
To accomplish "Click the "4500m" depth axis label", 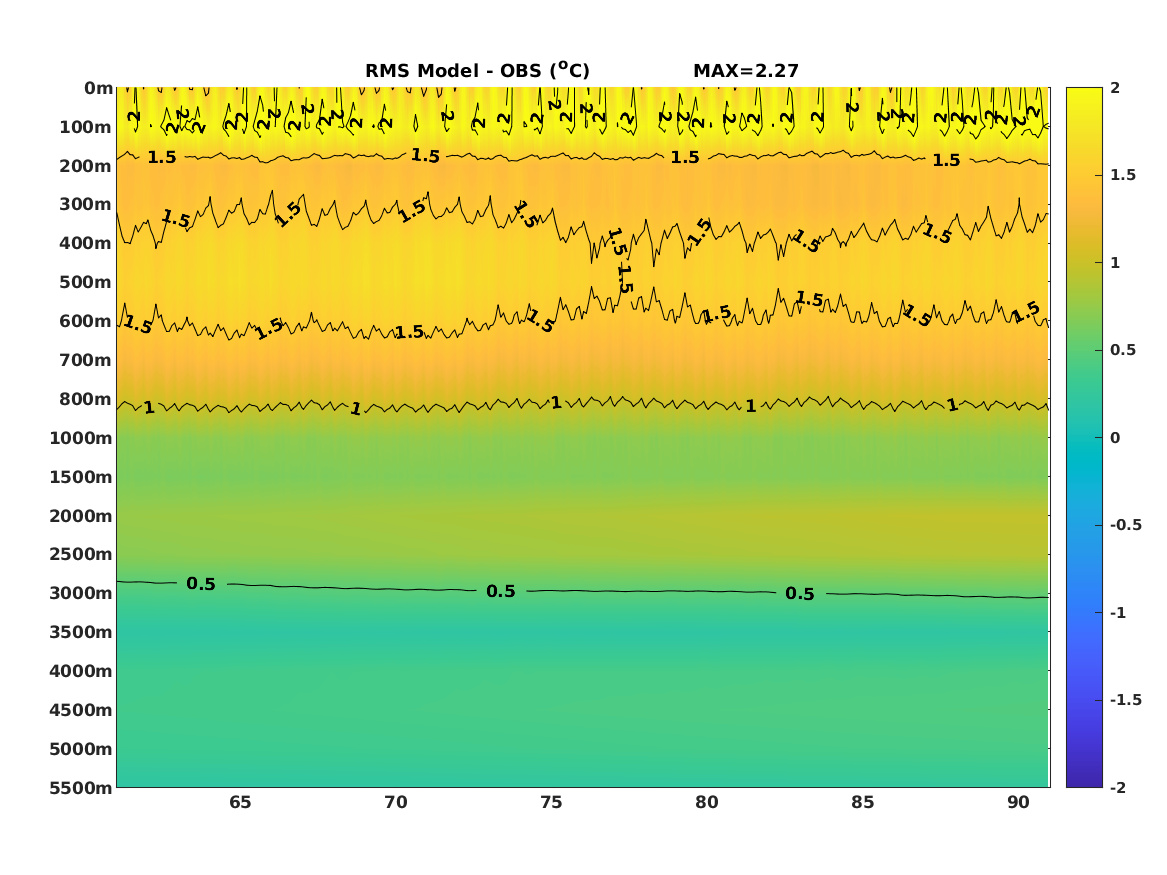I will pos(81,710).
